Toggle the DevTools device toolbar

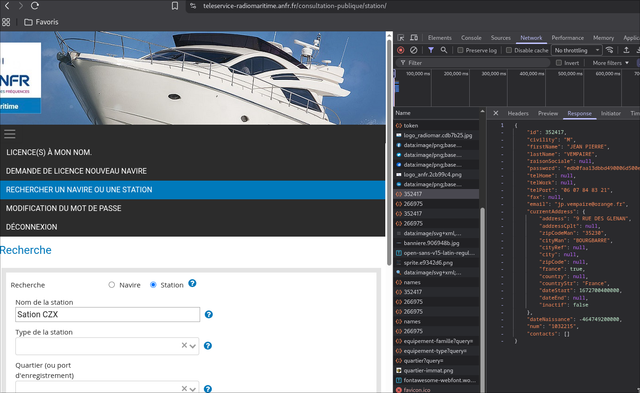[x=413, y=38]
